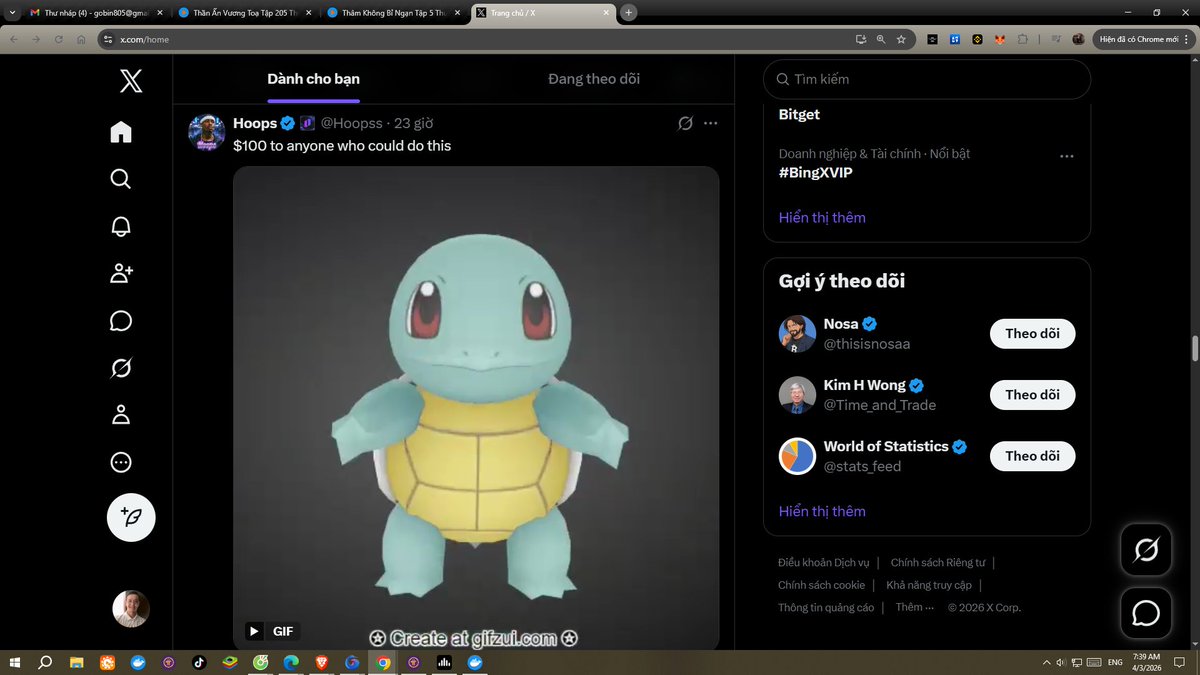Follow World of Statistics
This screenshot has height=675, width=1200.
click(x=1032, y=456)
